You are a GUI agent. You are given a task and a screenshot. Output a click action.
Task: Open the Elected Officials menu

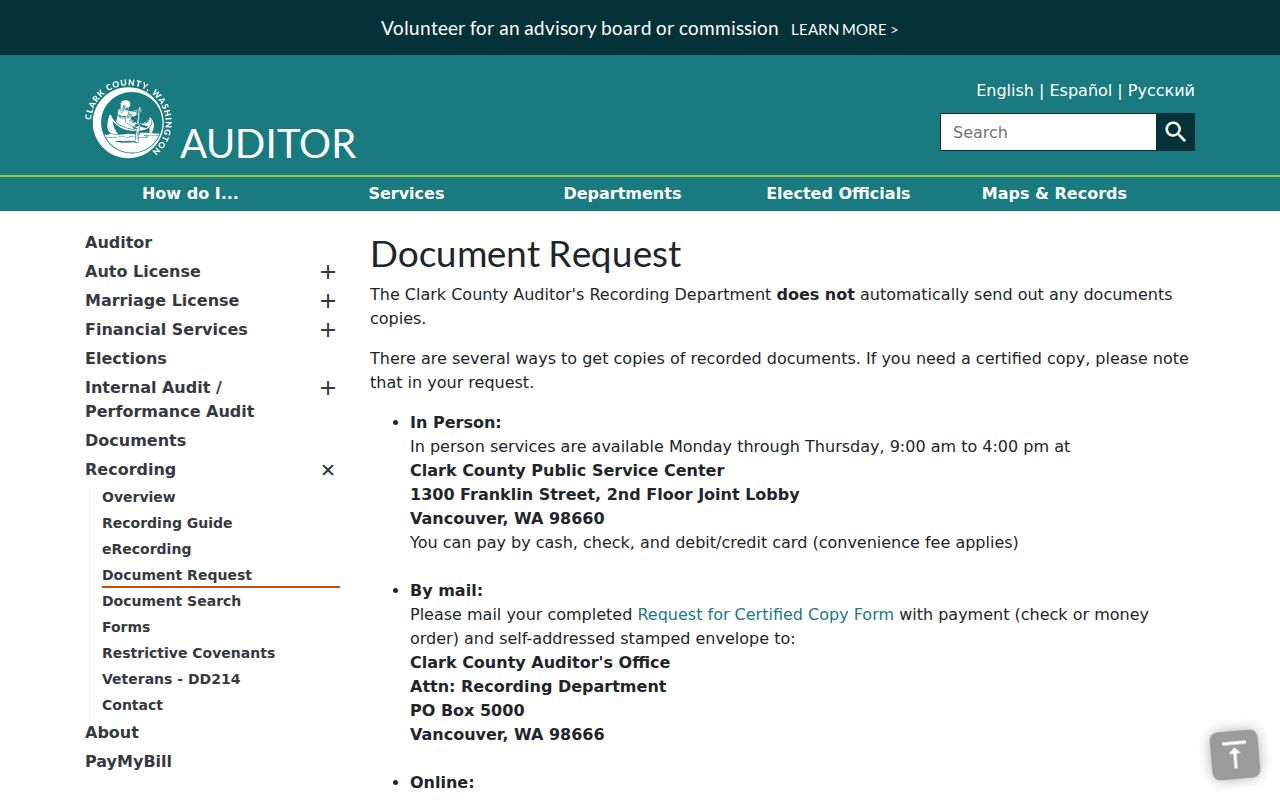pos(838,194)
